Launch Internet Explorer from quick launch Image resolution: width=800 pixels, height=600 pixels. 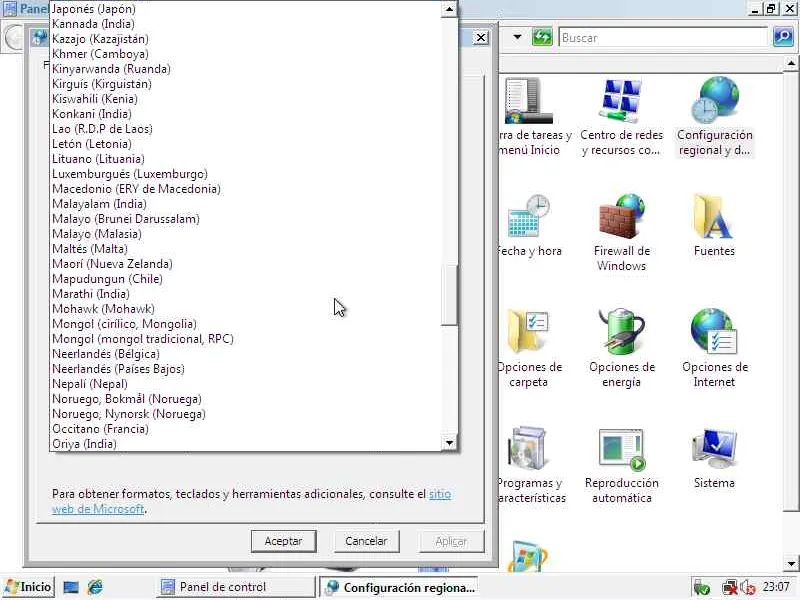pos(95,587)
